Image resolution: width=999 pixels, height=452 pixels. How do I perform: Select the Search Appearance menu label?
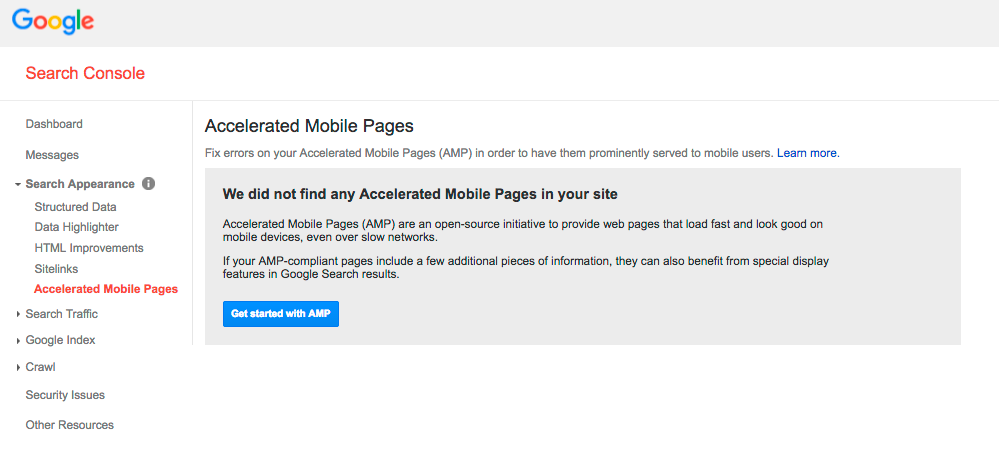coord(80,184)
